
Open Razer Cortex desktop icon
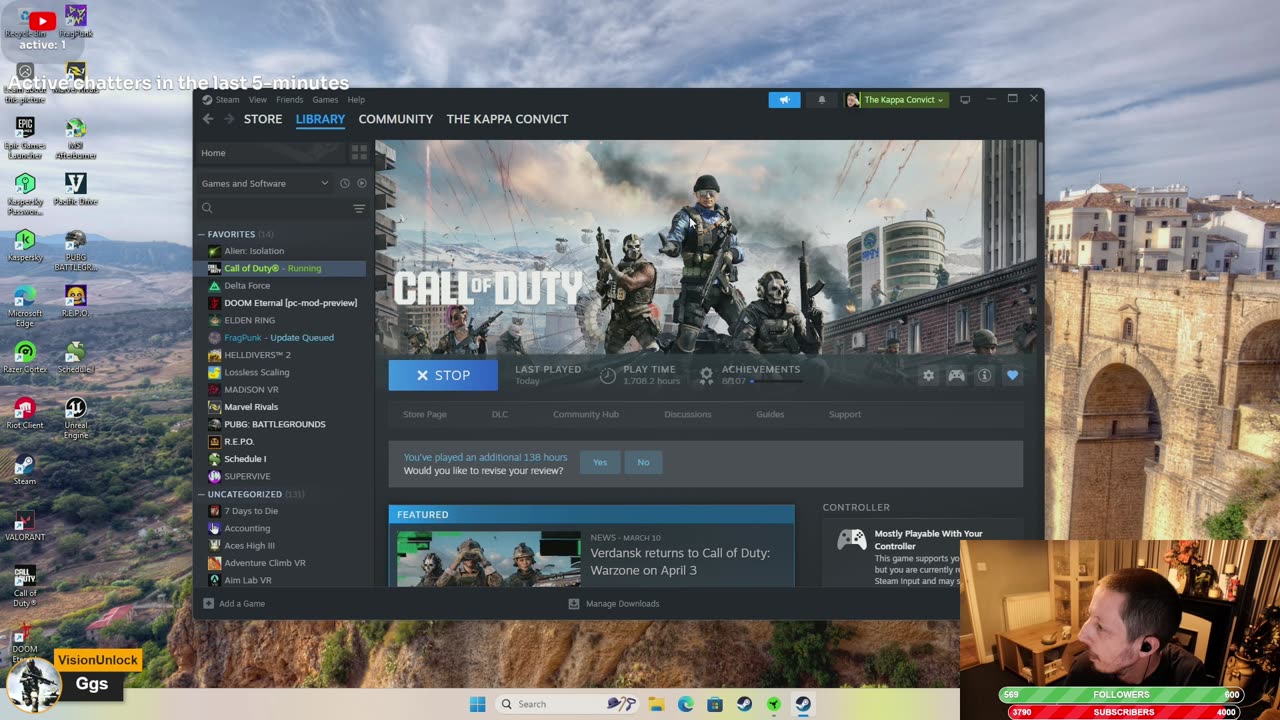(x=25, y=357)
